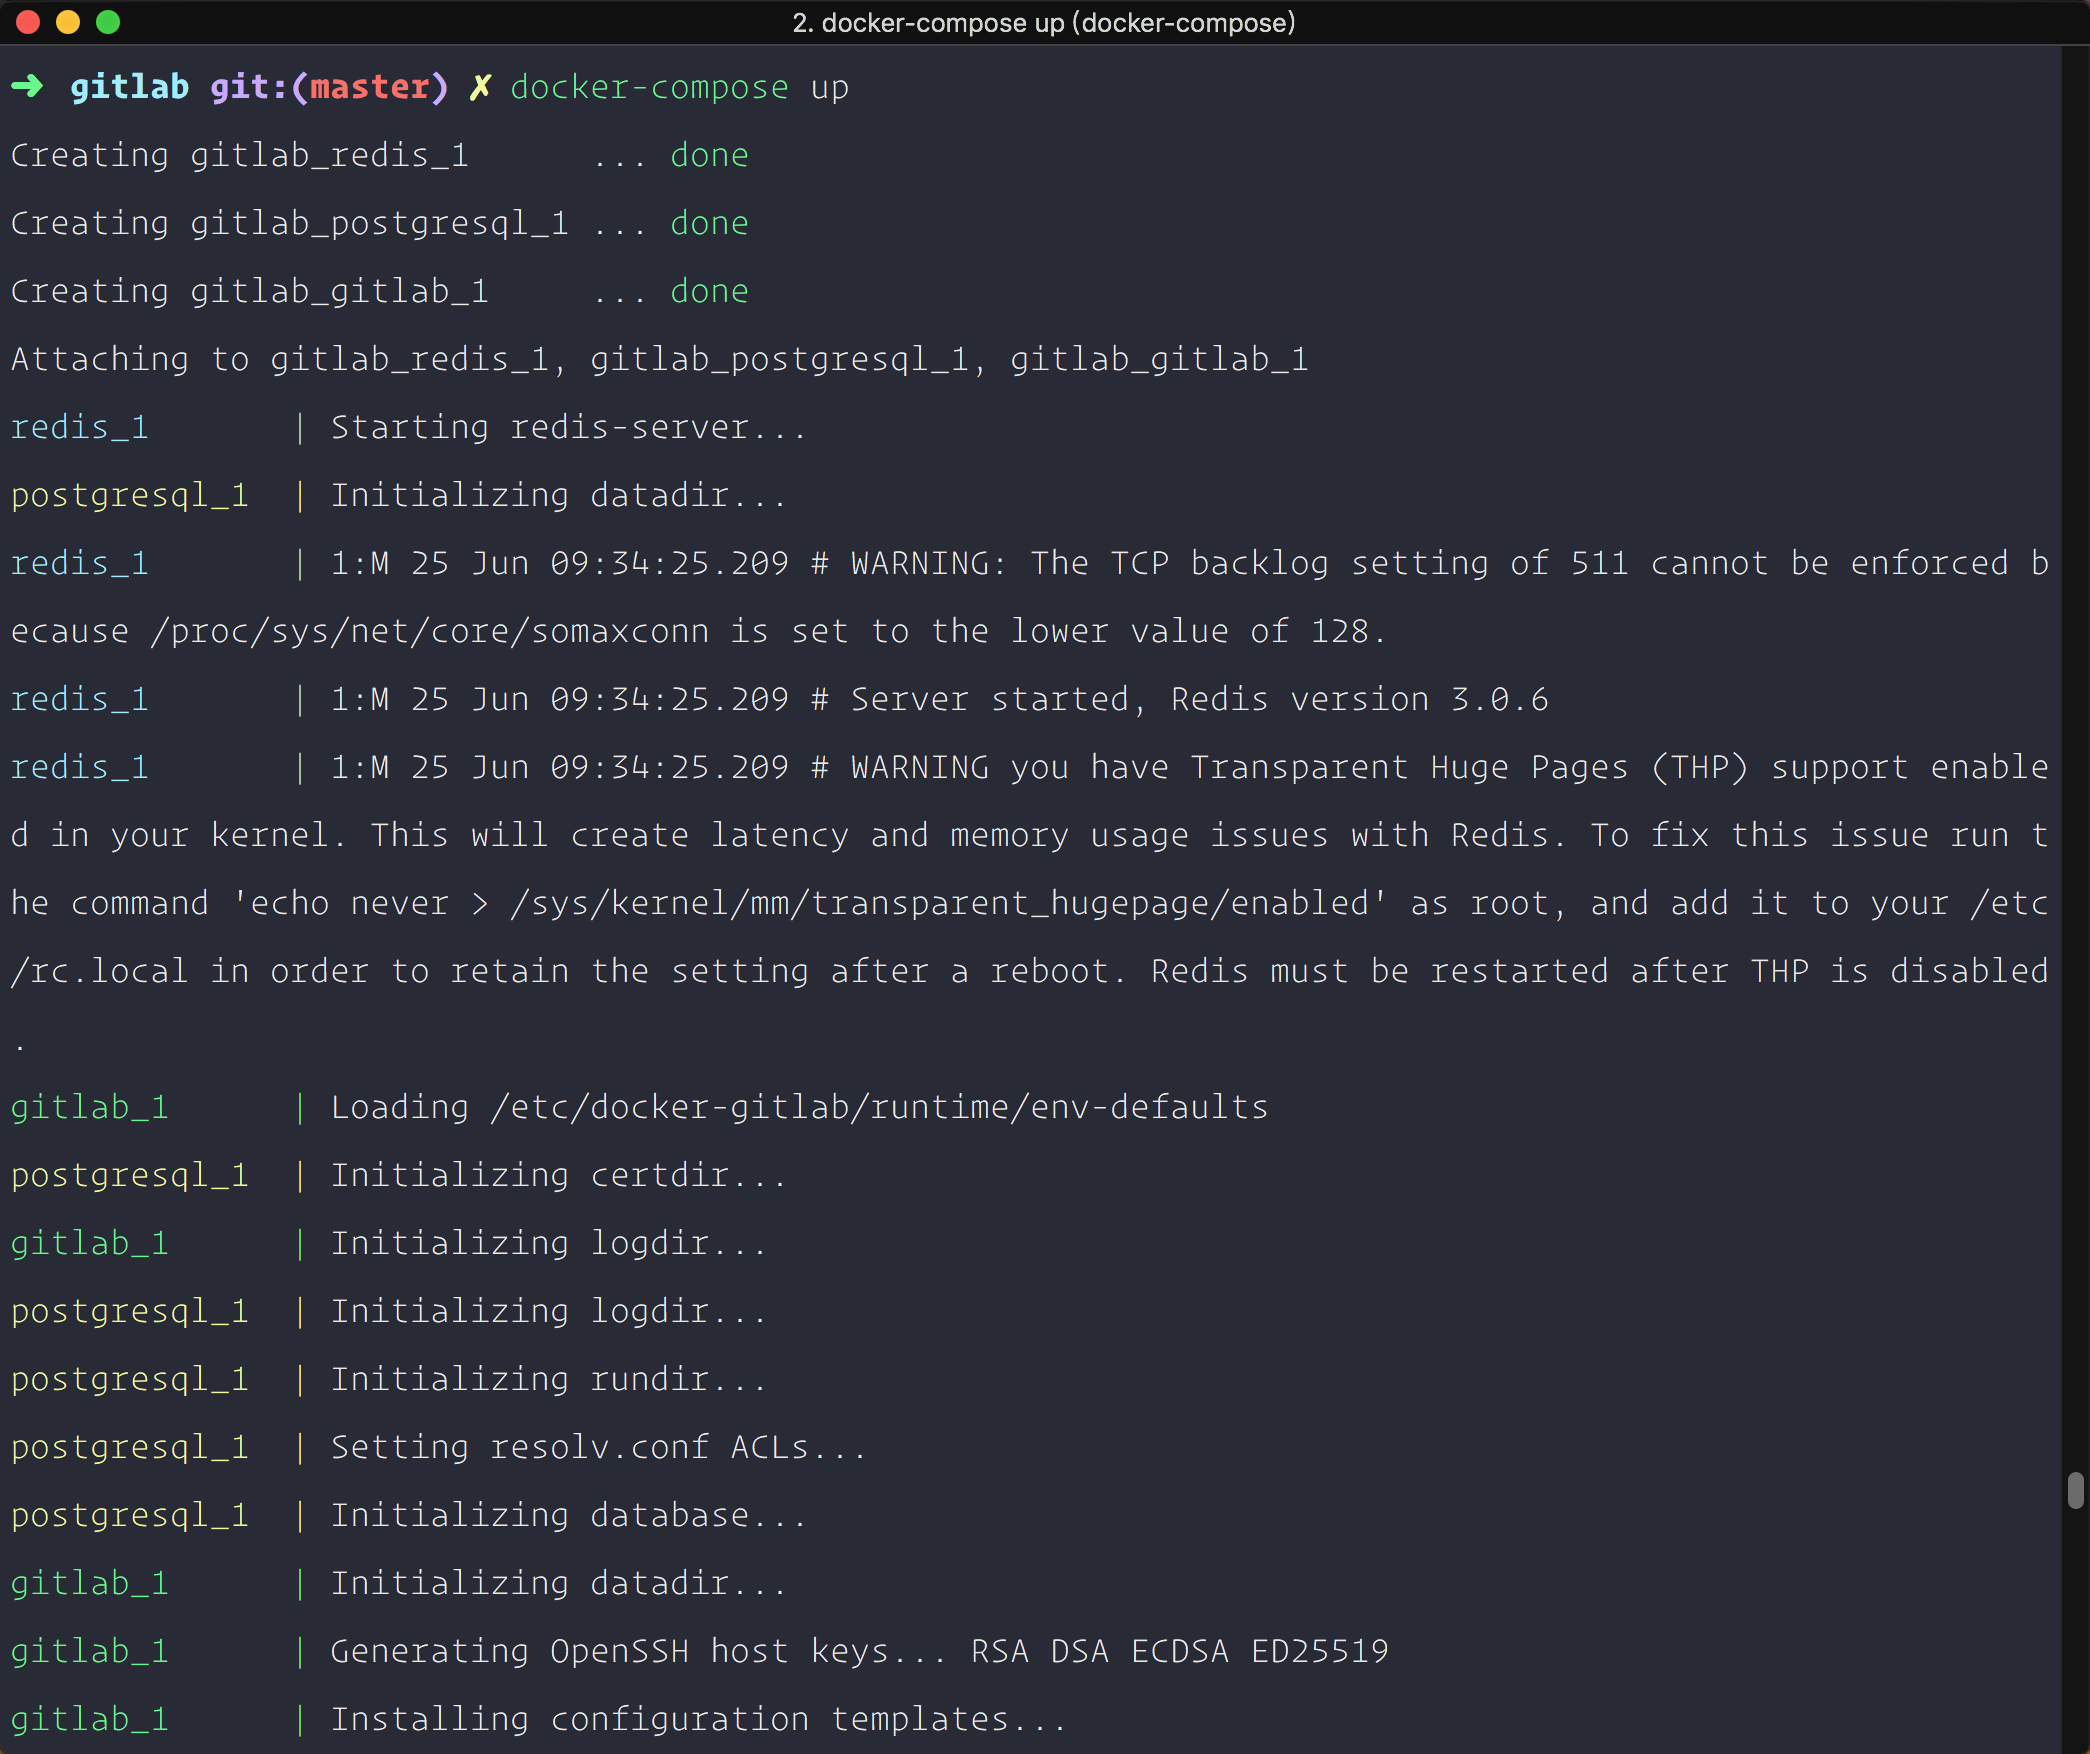Click the 'Installing configuration templates...' line
Screen dimensions: 2090x1754
tap(697, 1719)
